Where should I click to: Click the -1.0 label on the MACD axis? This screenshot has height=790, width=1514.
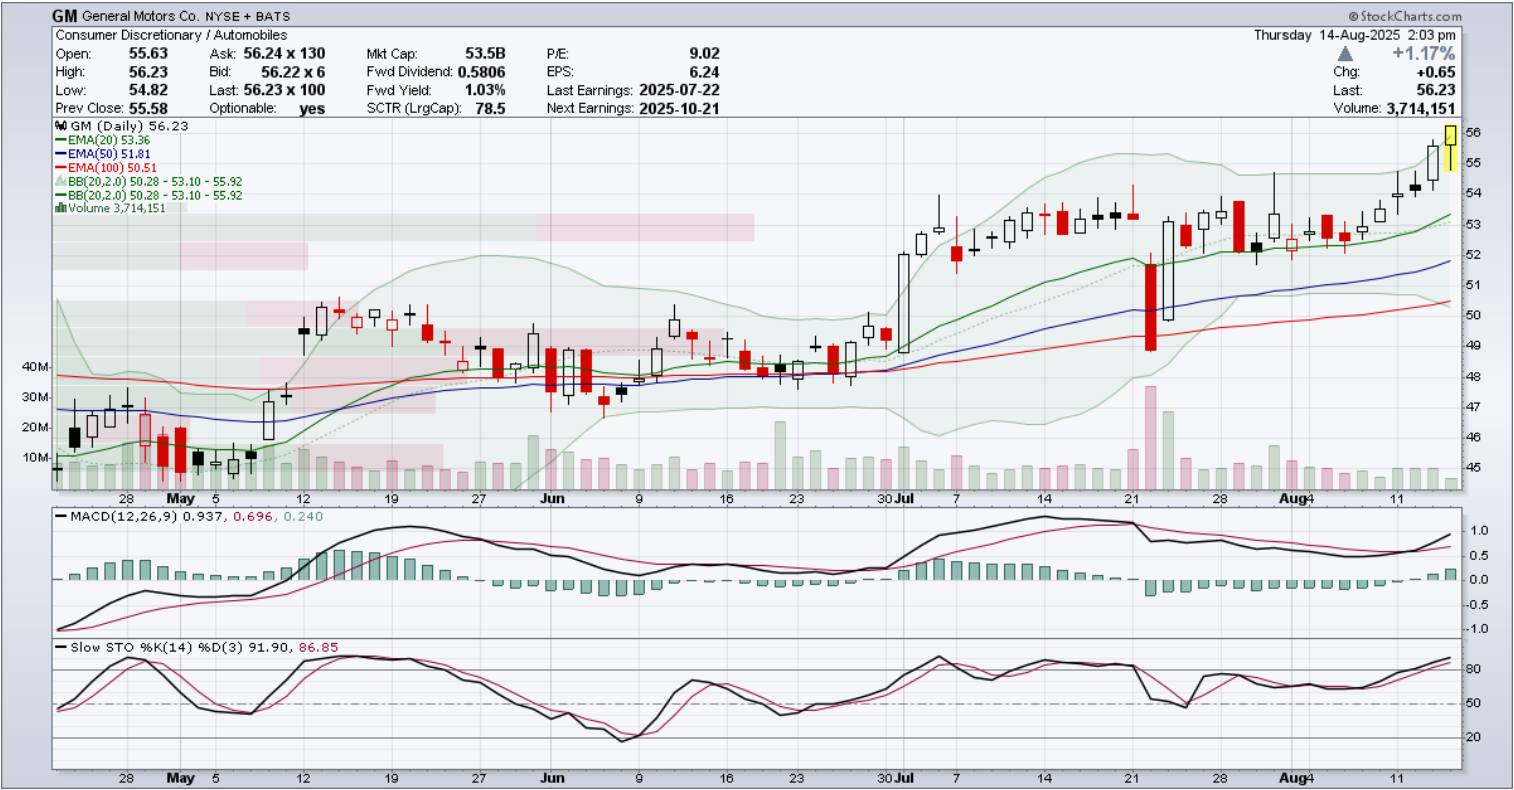coord(1475,629)
